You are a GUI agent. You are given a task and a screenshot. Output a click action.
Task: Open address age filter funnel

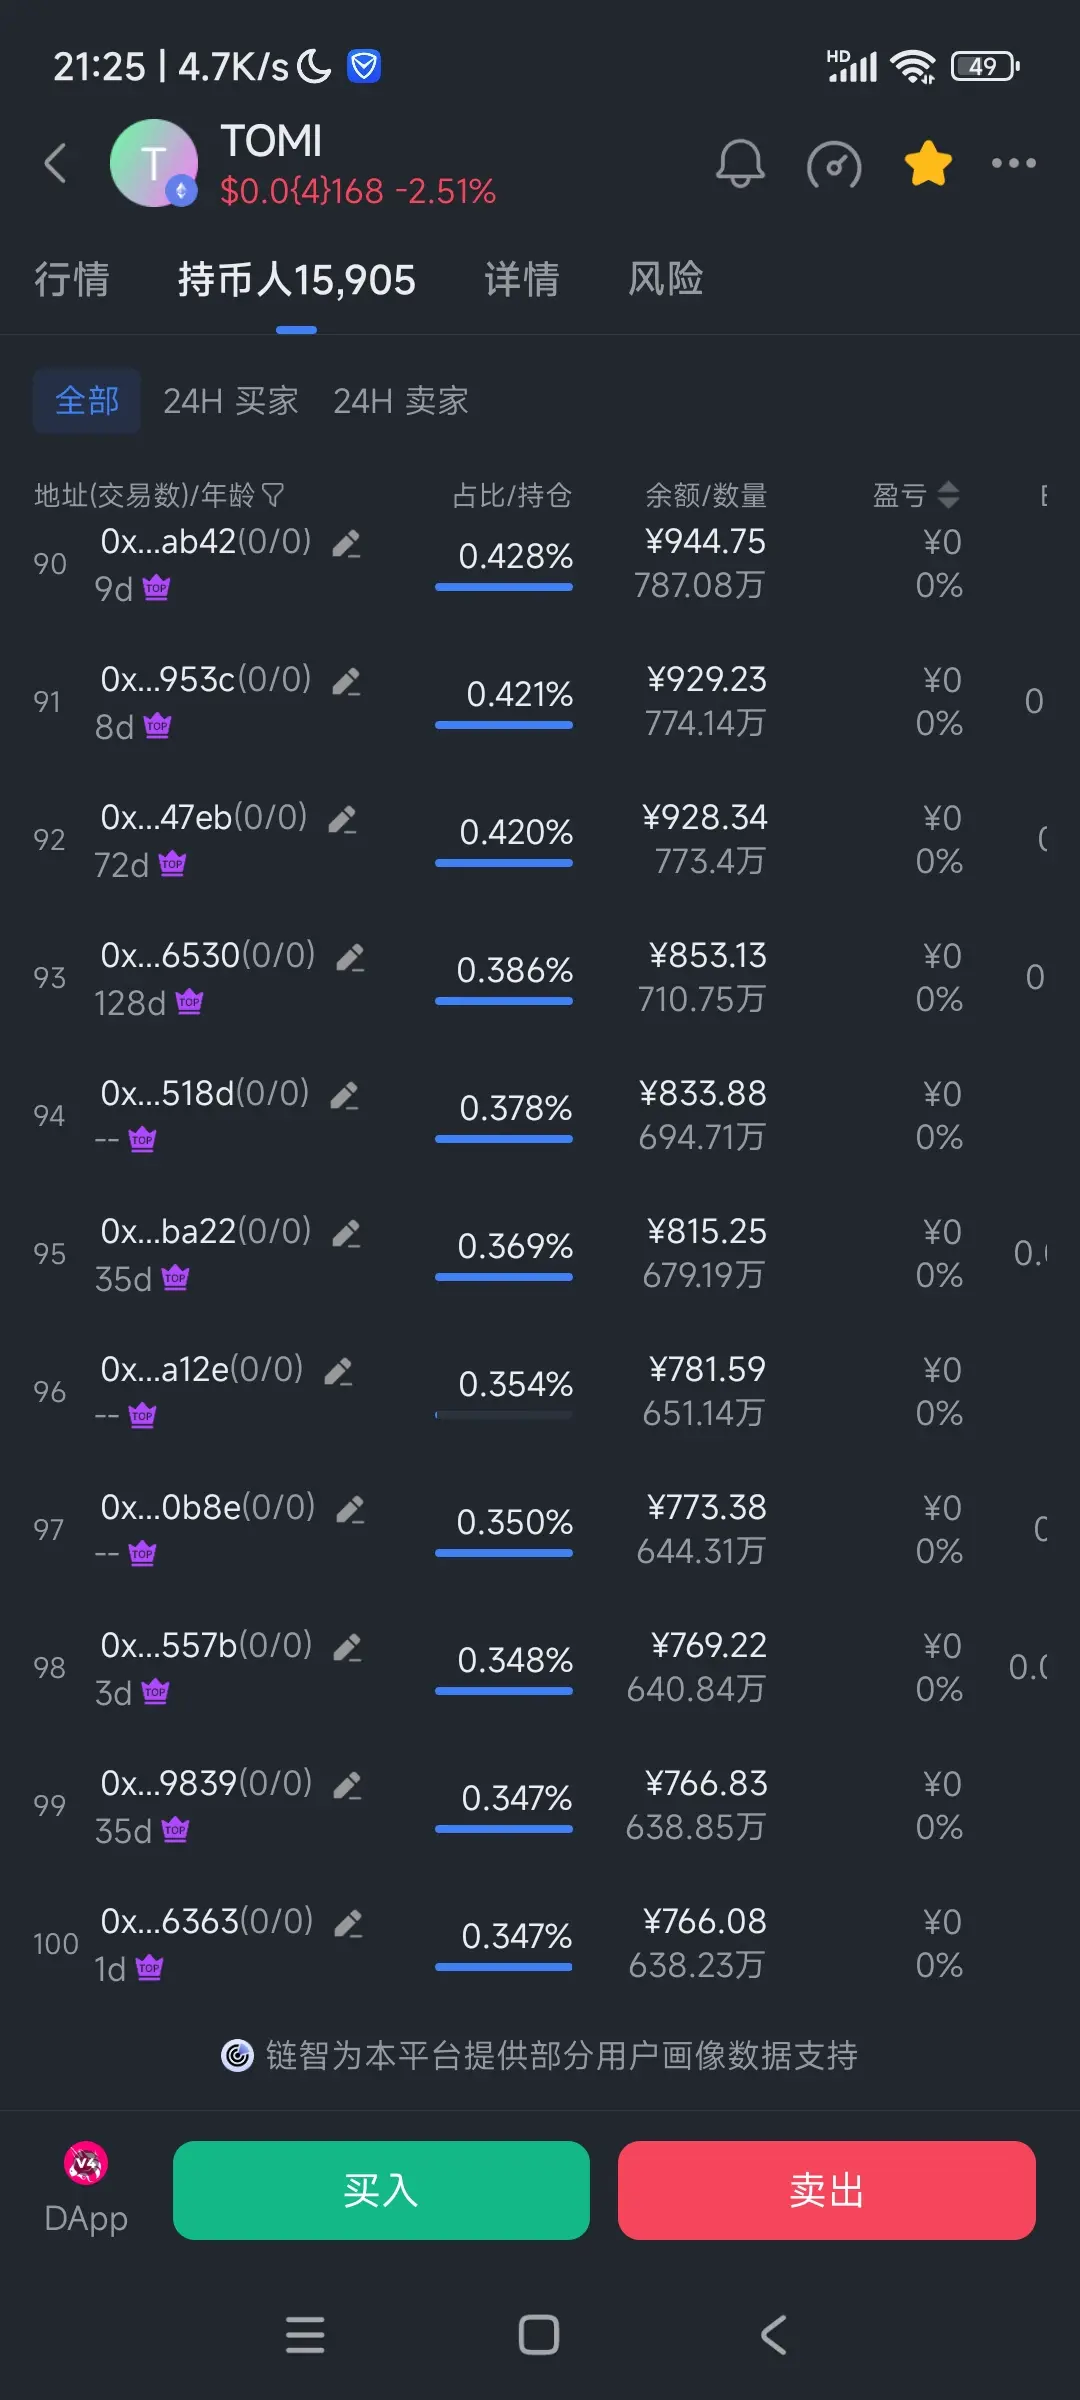(272, 495)
